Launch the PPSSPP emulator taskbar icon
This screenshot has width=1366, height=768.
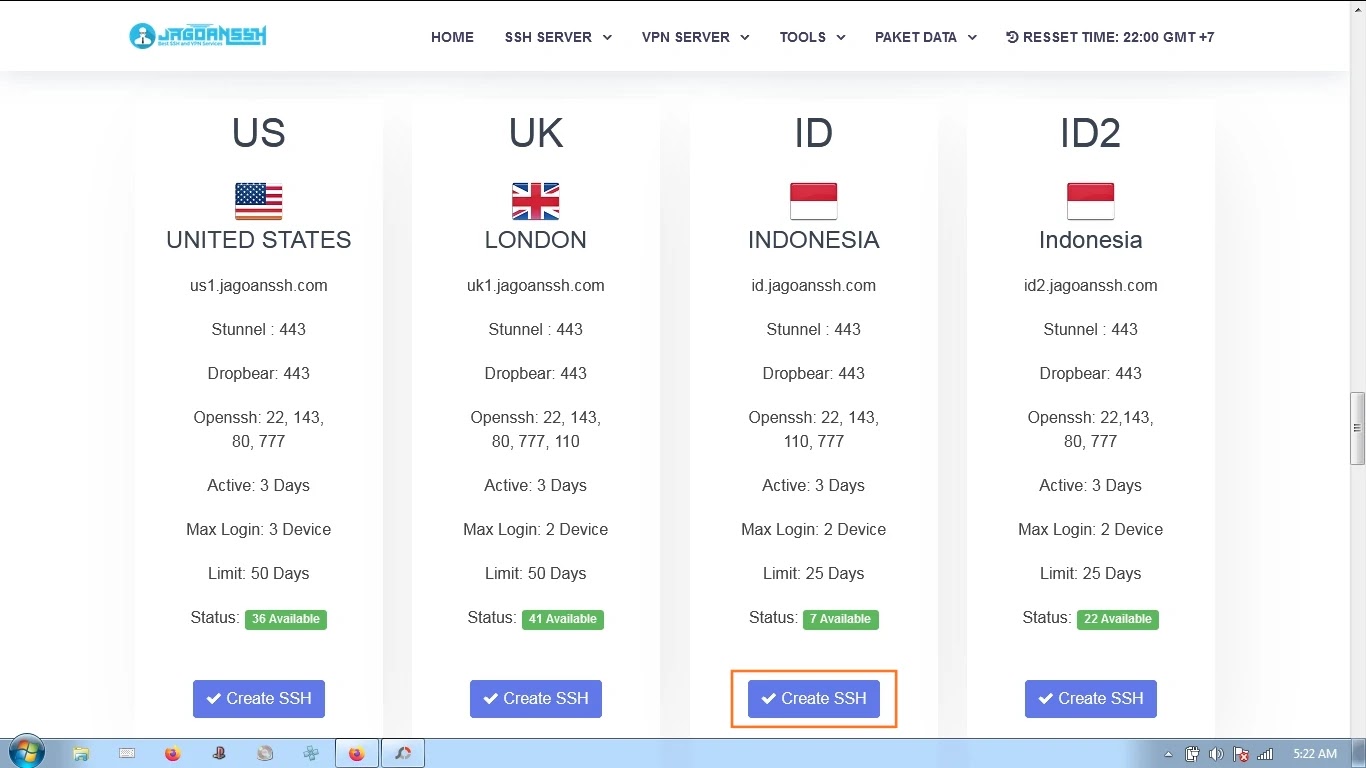point(311,754)
